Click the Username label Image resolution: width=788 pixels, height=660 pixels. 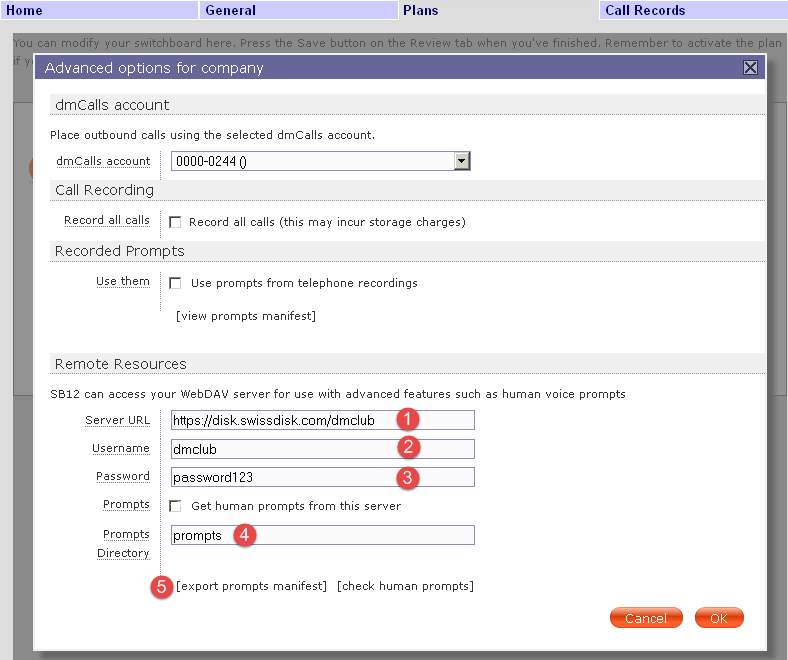point(121,448)
